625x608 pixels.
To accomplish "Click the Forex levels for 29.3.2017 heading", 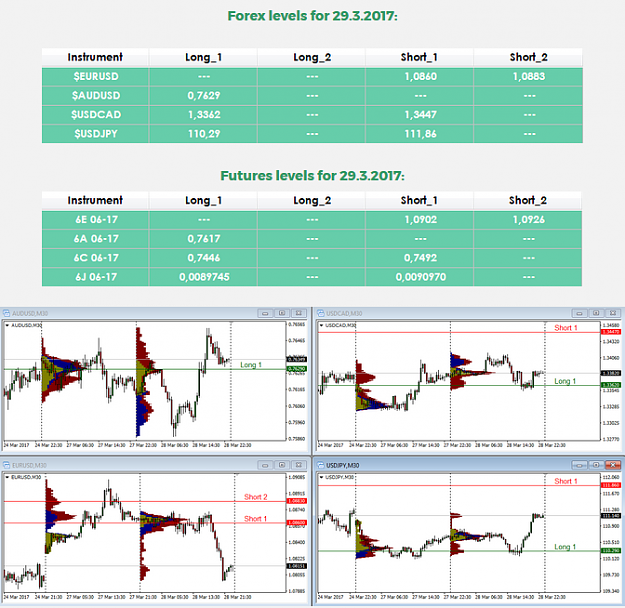I will pyautogui.click(x=312, y=16).
